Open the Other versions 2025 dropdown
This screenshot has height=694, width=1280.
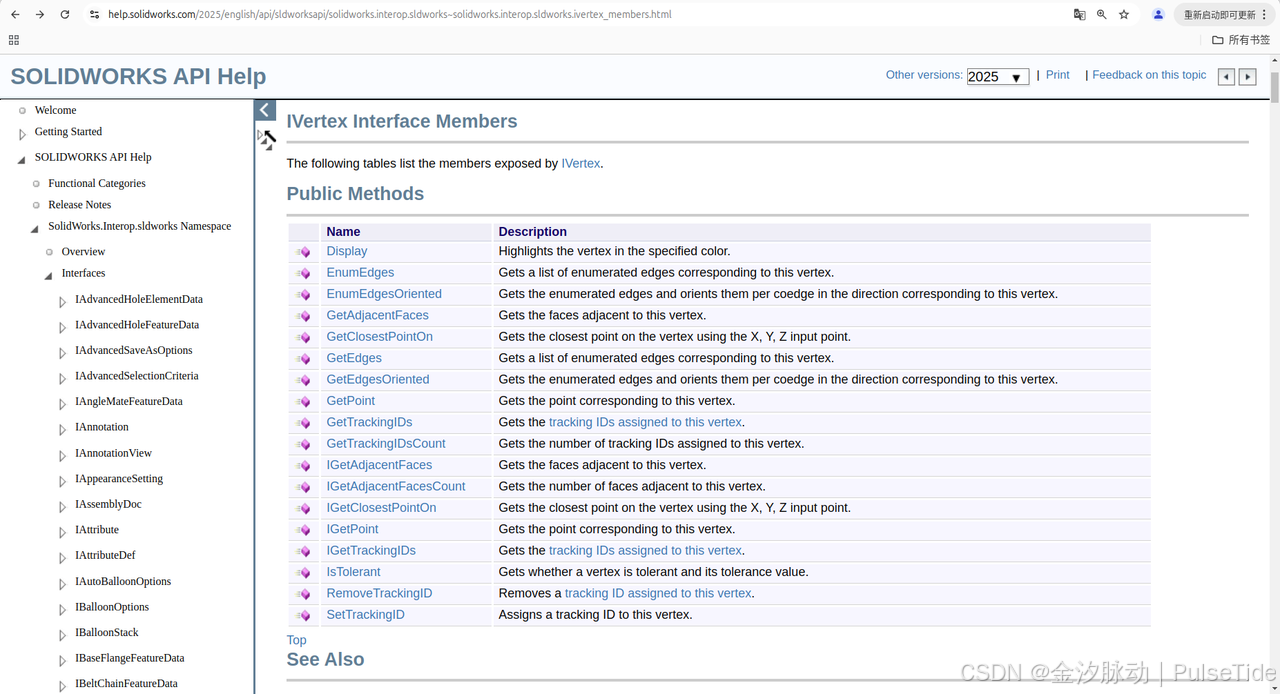(998, 77)
